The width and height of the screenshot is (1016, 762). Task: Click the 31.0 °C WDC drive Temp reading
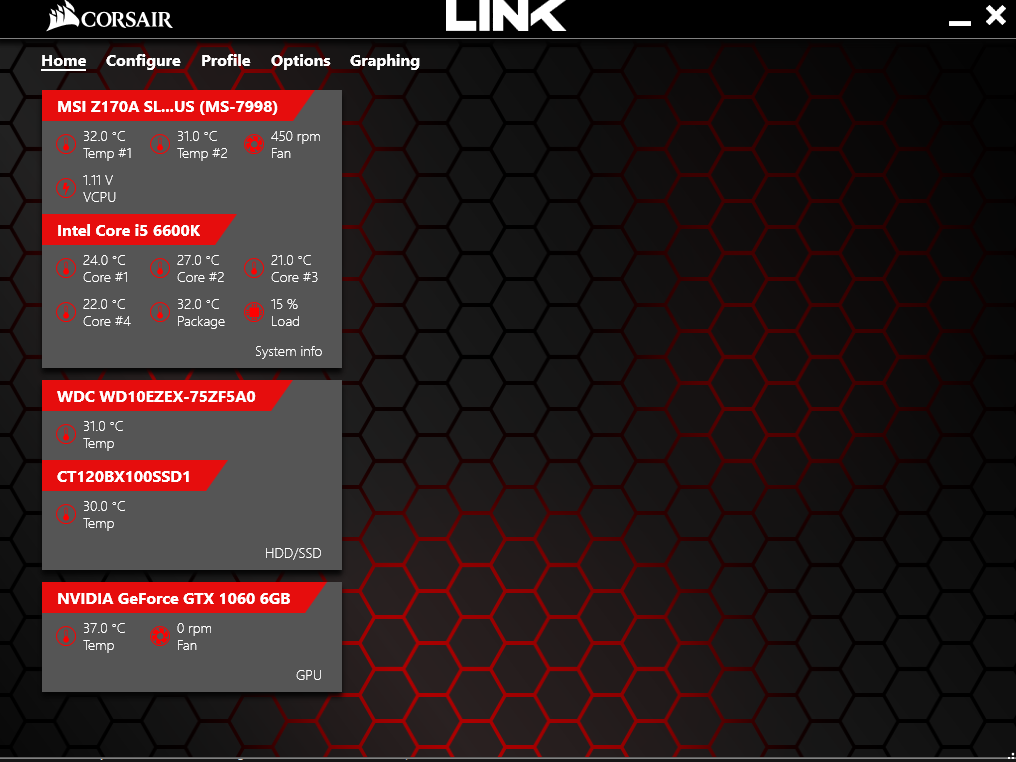(x=103, y=435)
